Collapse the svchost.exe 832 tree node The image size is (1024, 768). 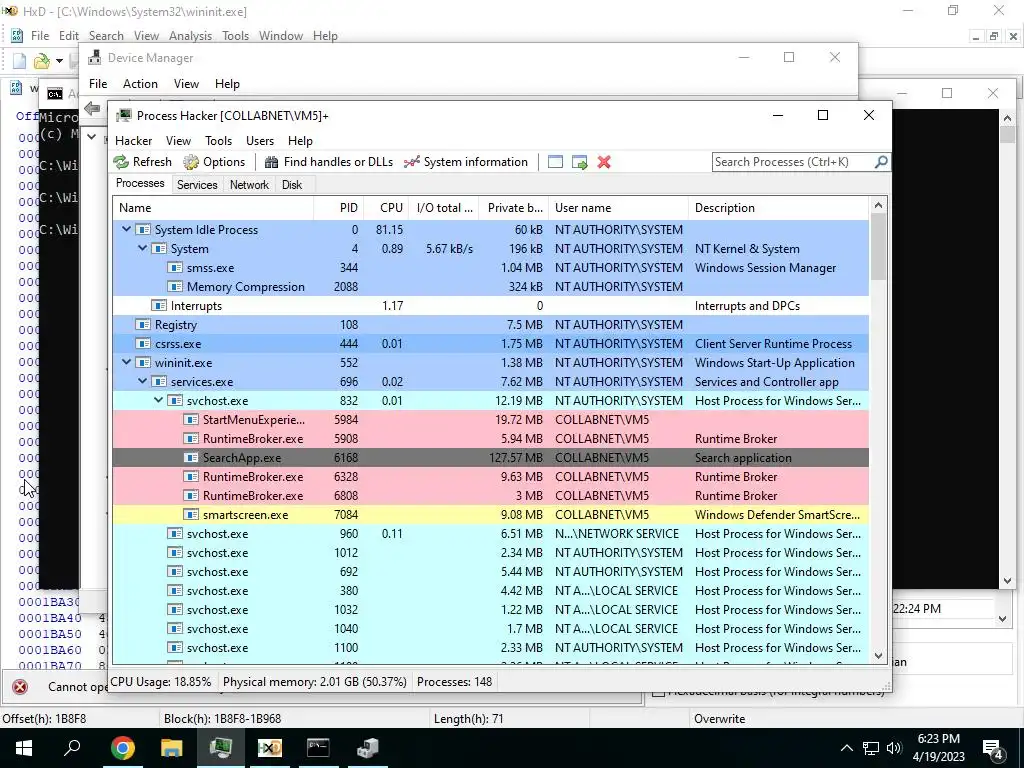(x=158, y=400)
